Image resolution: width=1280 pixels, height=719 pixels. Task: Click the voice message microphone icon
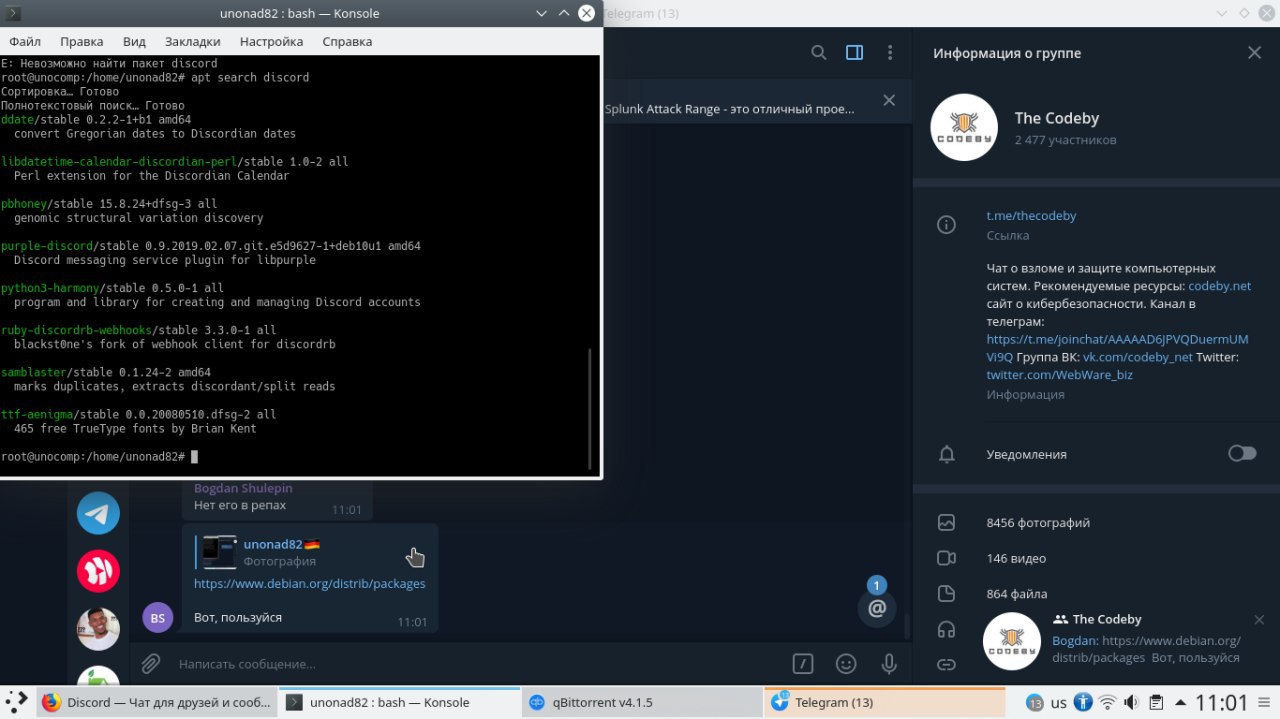[x=889, y=663]
